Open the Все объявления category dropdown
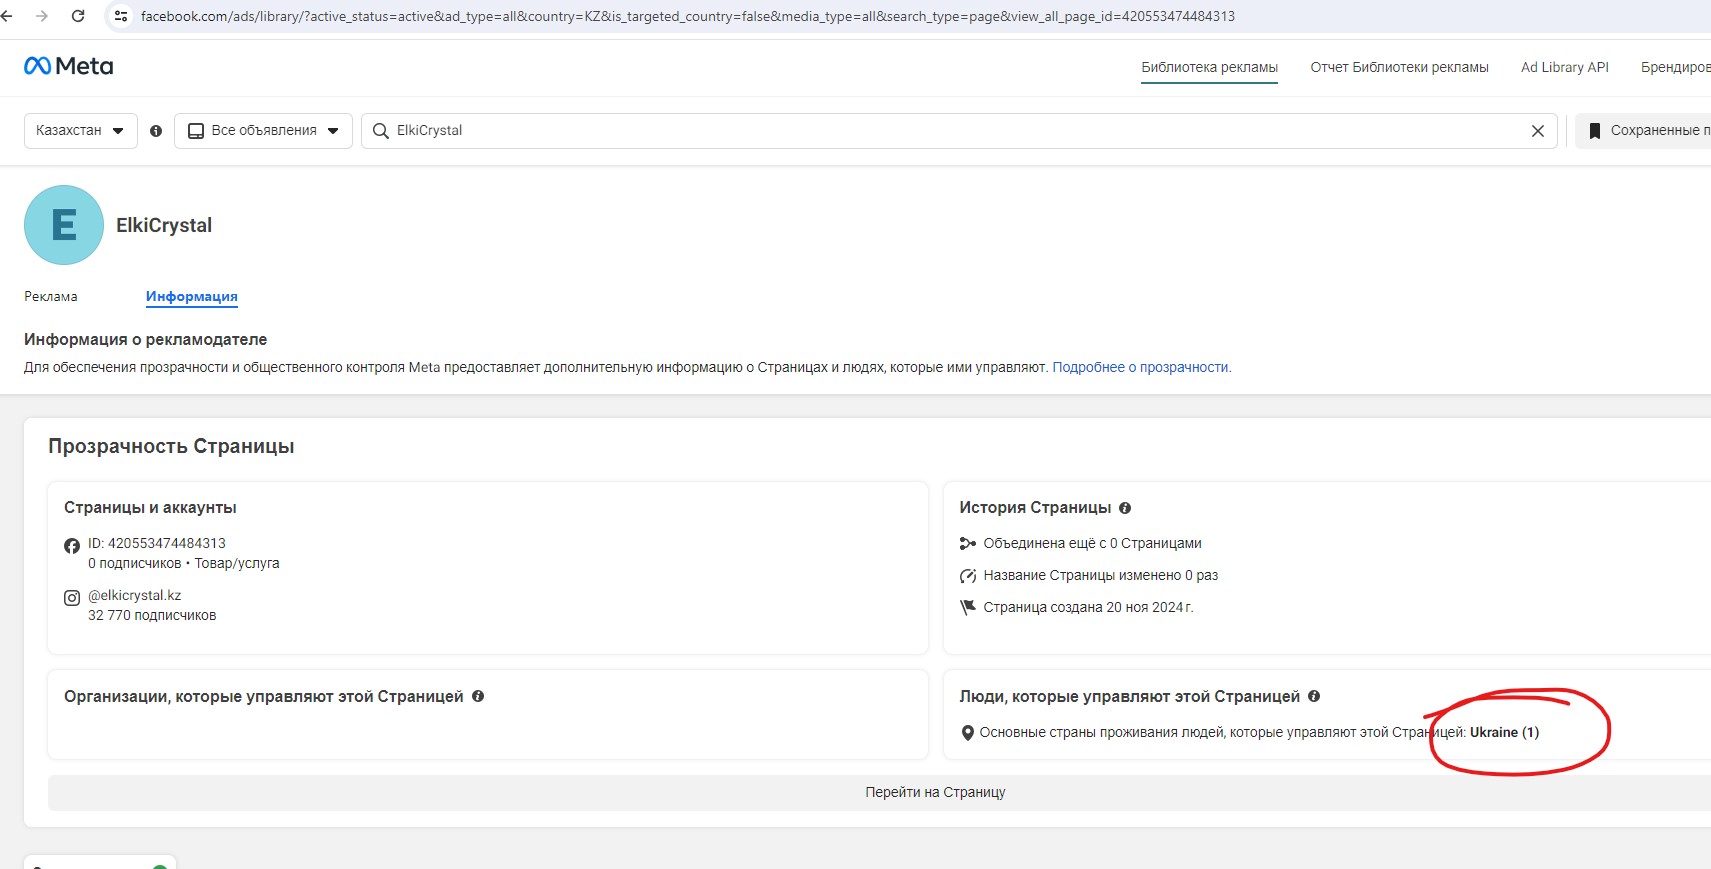The width and height of the screenshot is (1711, 869). click(263, 131)
